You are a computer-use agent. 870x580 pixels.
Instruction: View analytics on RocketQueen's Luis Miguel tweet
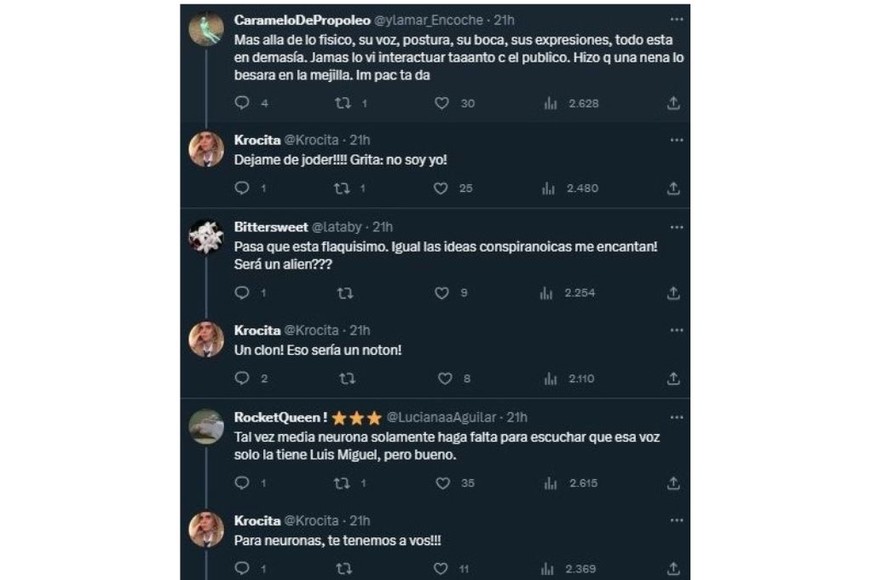pos(548,483)
